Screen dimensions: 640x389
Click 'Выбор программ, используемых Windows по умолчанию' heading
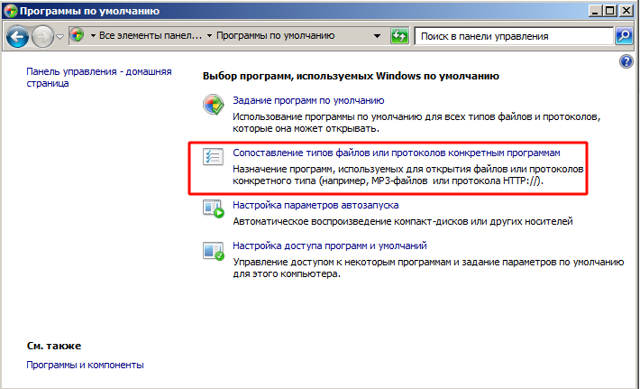351,76
